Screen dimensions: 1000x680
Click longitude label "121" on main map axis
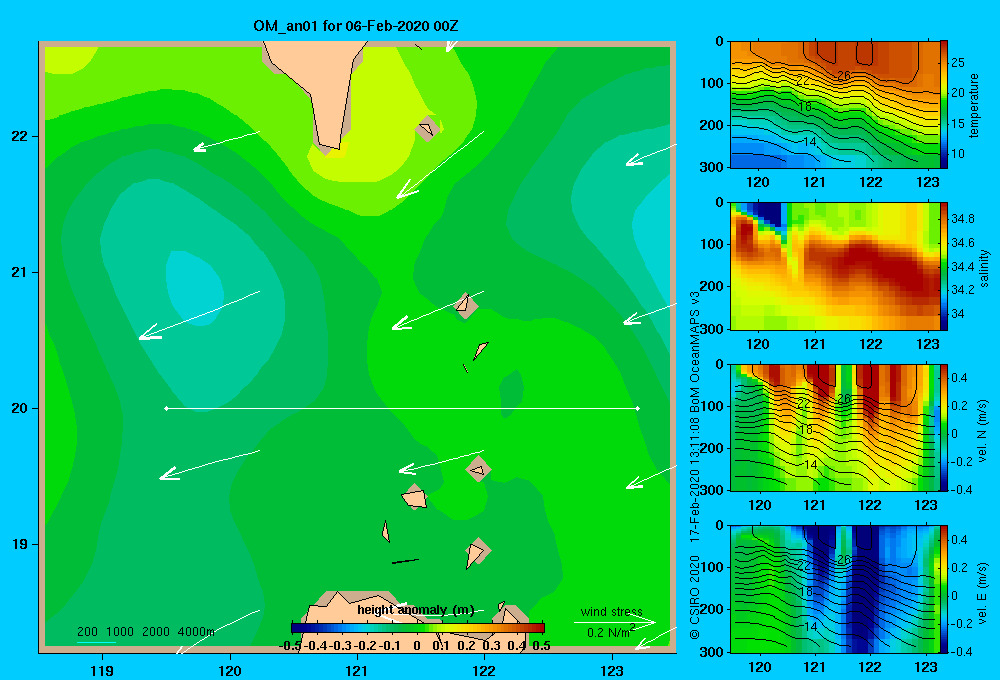point(357,670)
